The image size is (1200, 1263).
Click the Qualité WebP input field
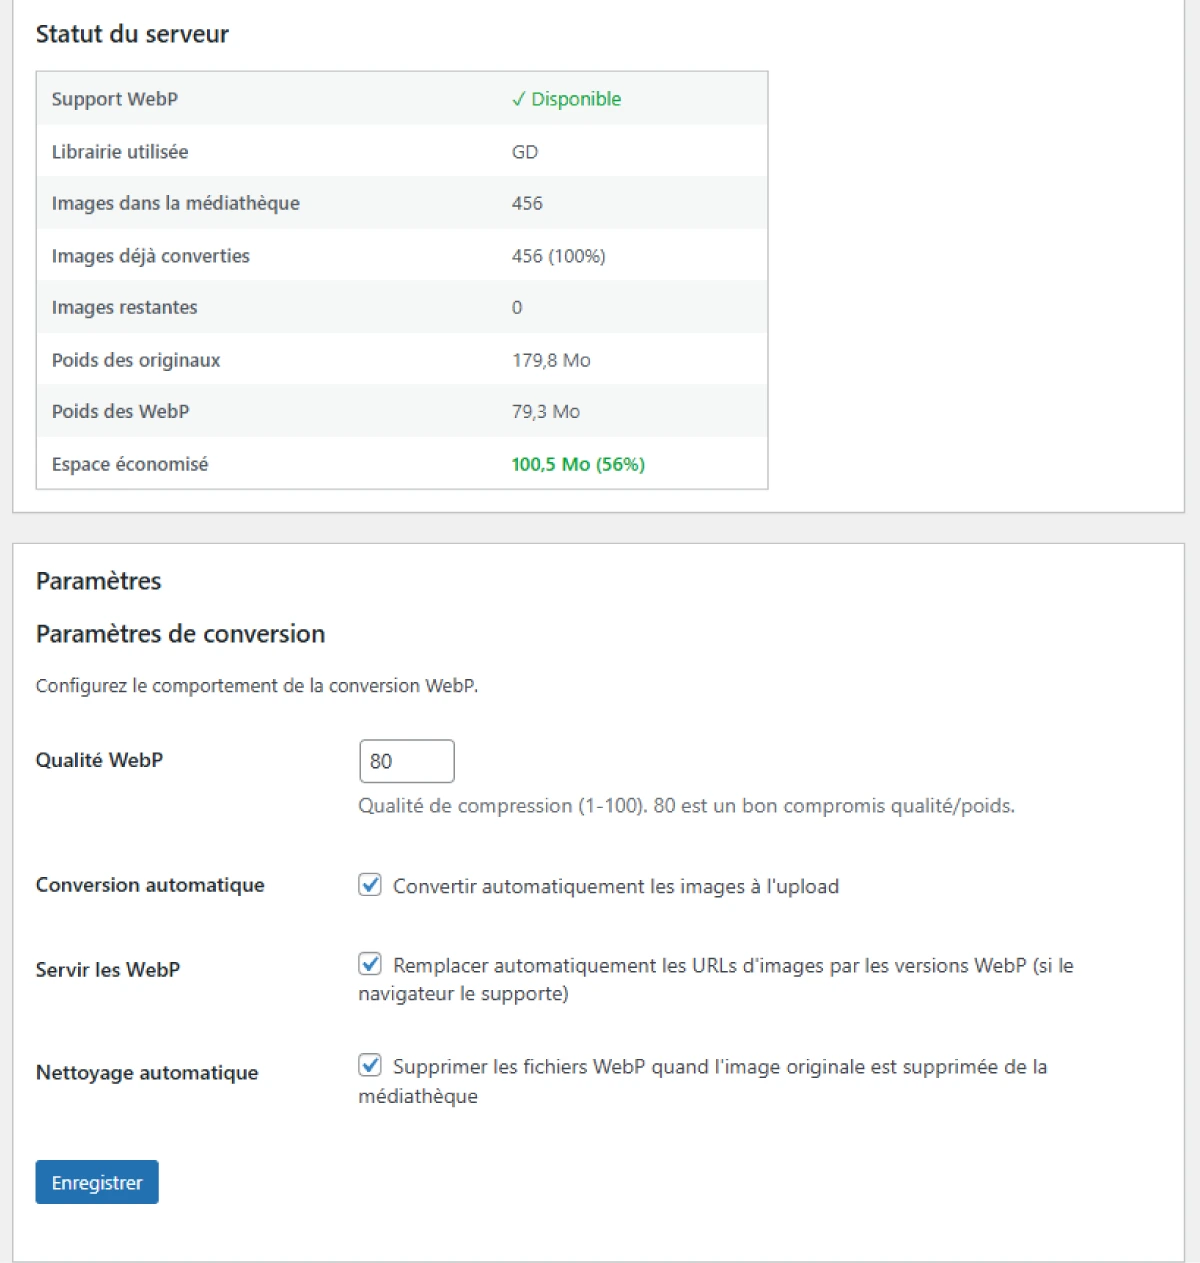(x=406, y=761)
